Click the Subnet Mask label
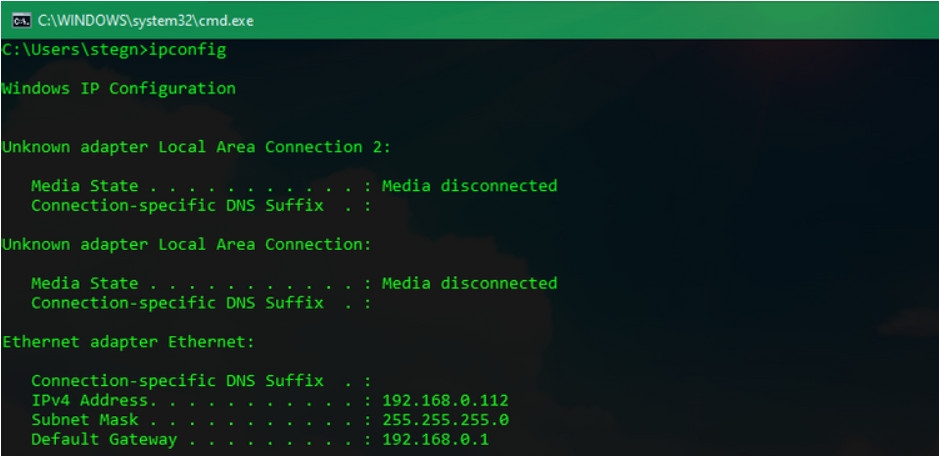This screenshot has width=939, height=456. tap(84, 419)
